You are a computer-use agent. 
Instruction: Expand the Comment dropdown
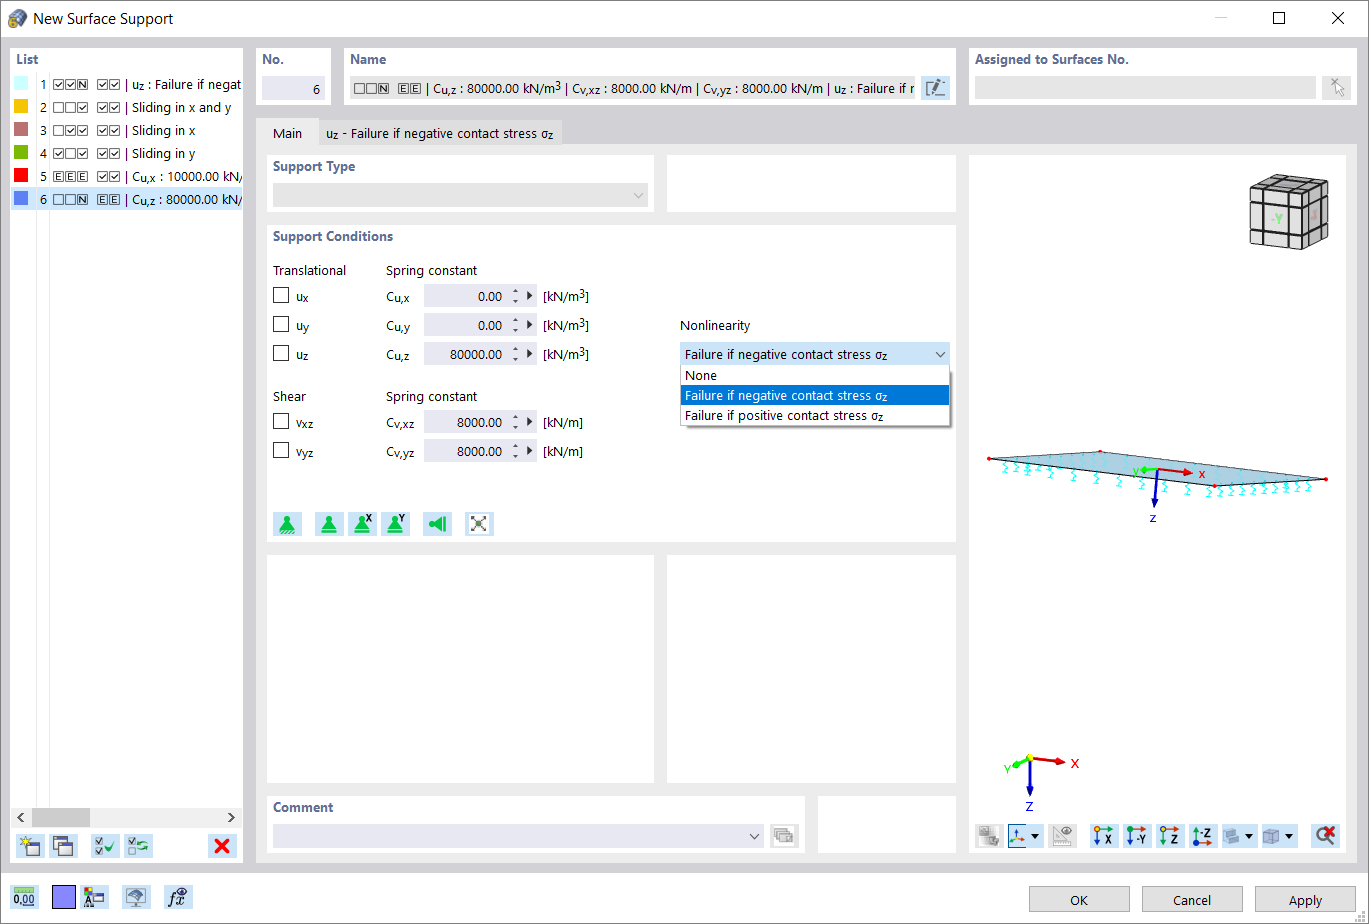point(755,836)
